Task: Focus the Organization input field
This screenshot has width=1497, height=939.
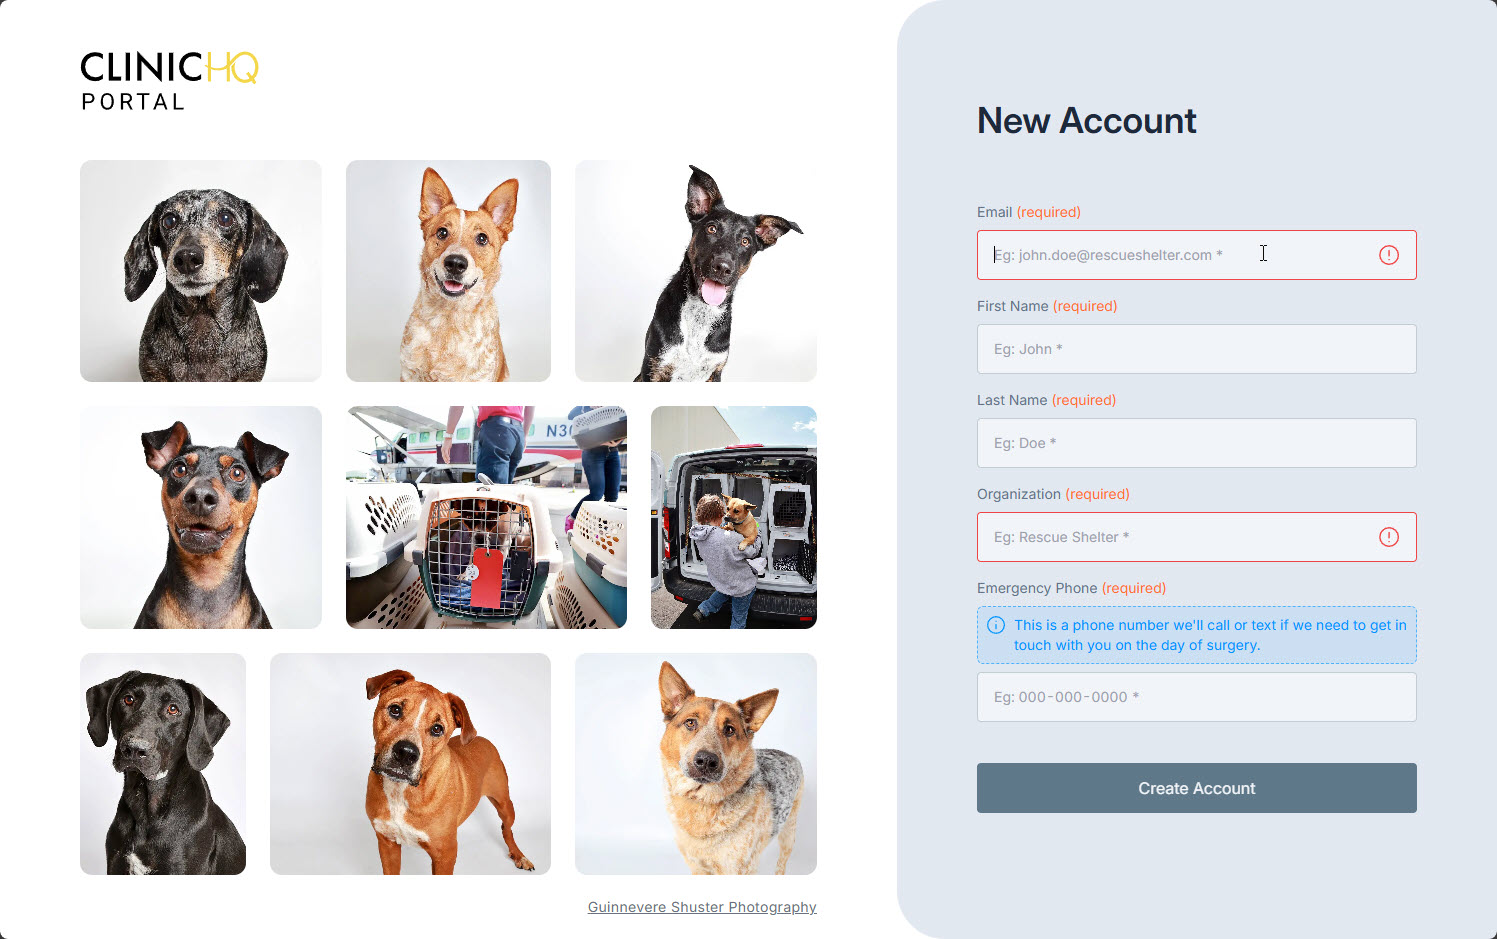Action: (1196, 537)
